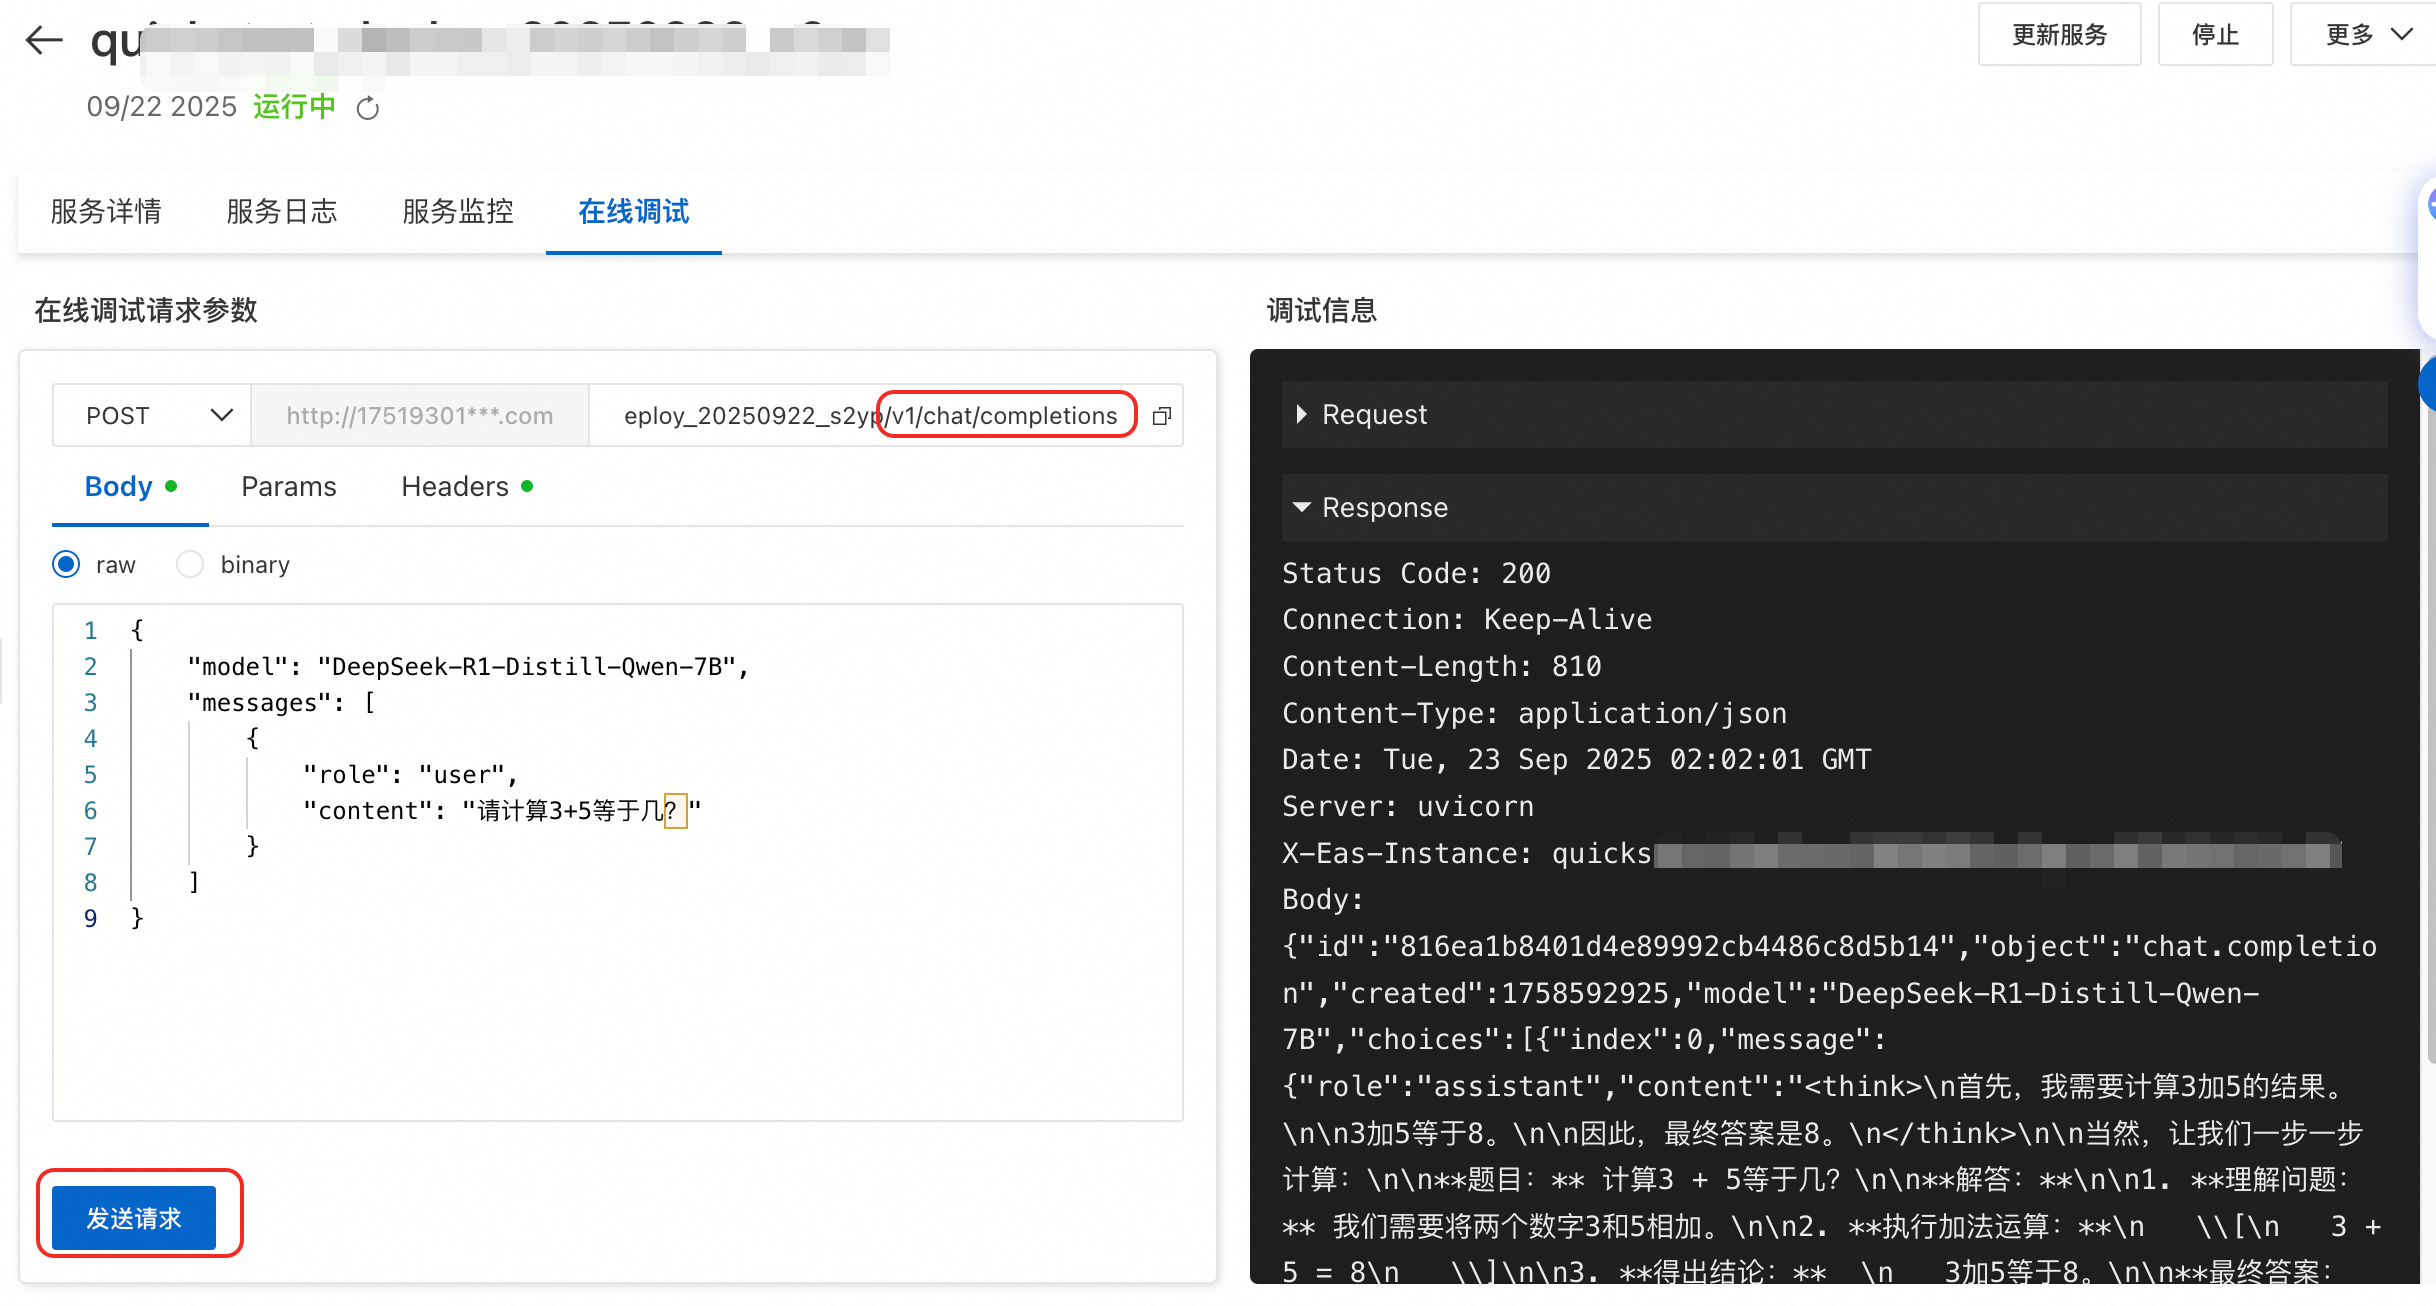Copy the request URL with copy icon
Image resolution: width=2436 pixels, height=1306 pixels.
tap(1161, 416)
